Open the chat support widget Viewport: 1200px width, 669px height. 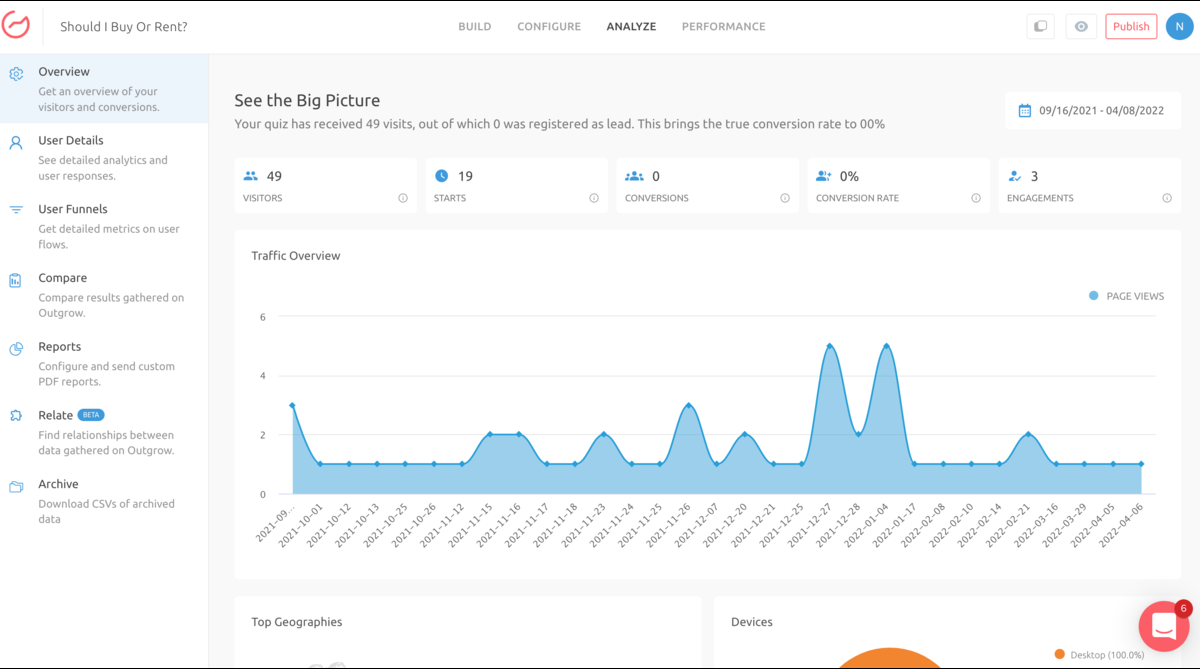point(1163,626)
